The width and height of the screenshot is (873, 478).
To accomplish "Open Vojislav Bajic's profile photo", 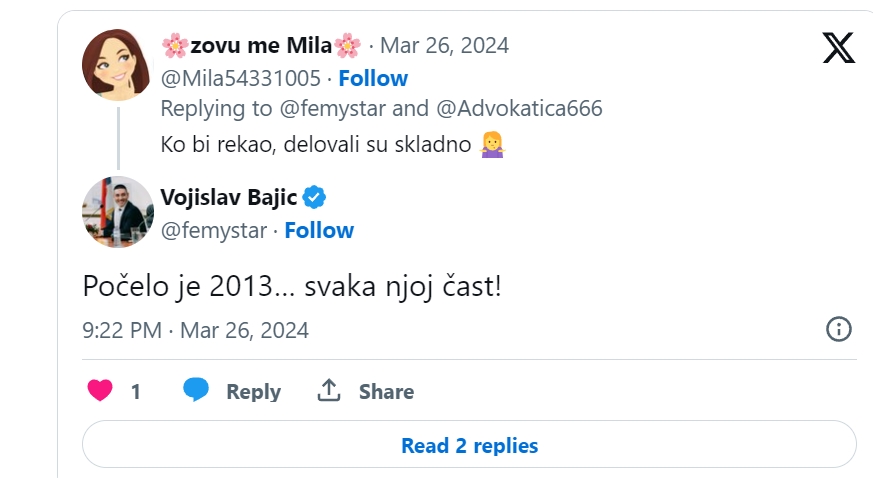I will coord(117,211).
